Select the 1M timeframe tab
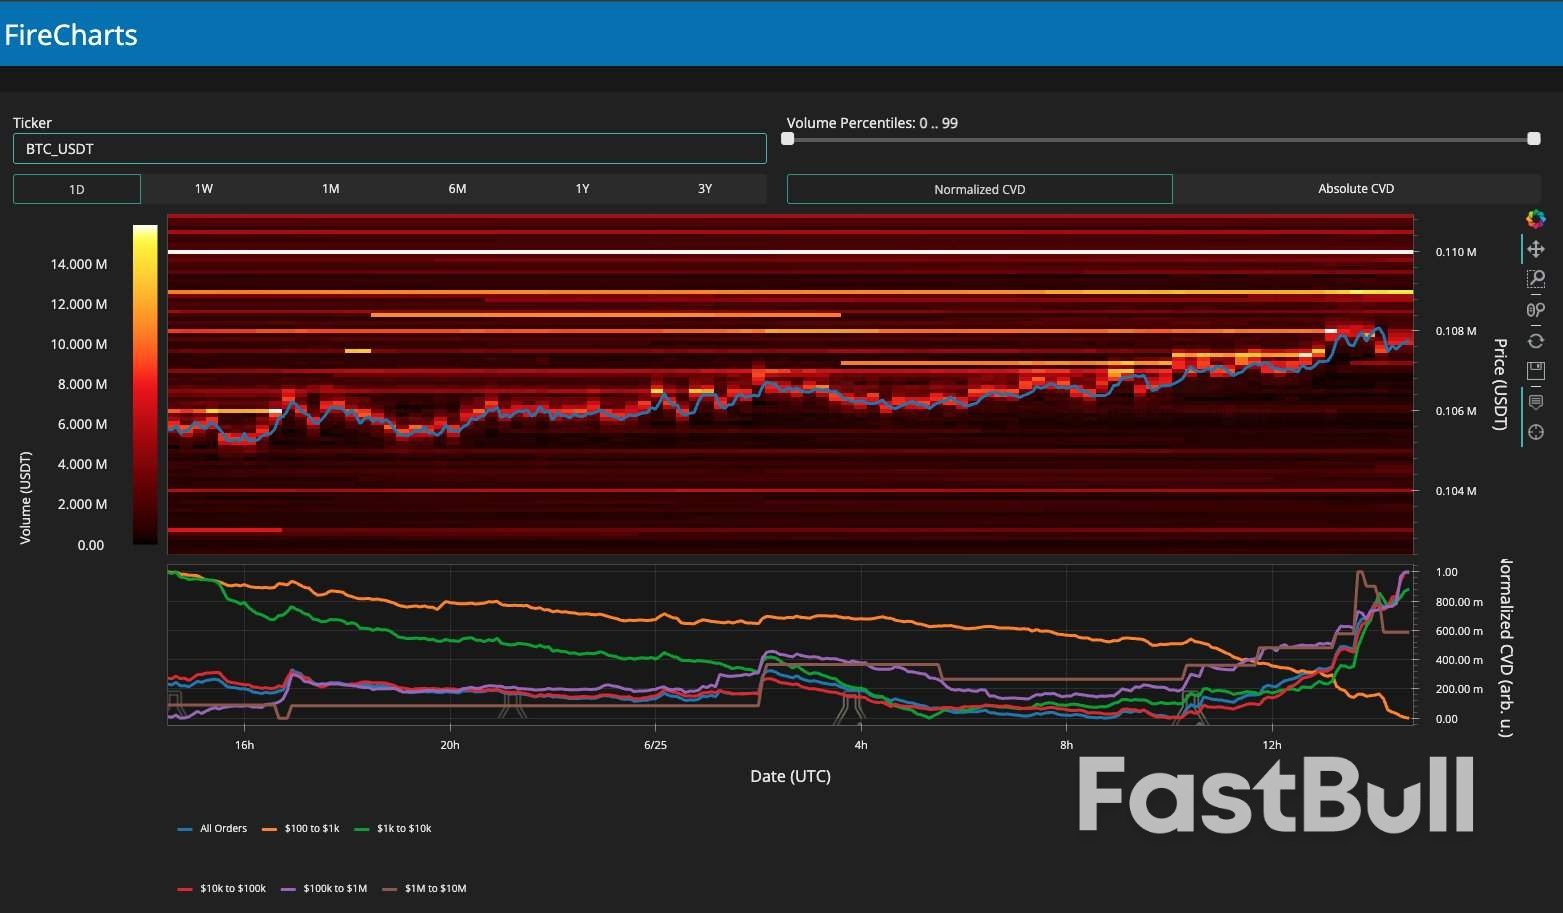 [x=331, y=189]
